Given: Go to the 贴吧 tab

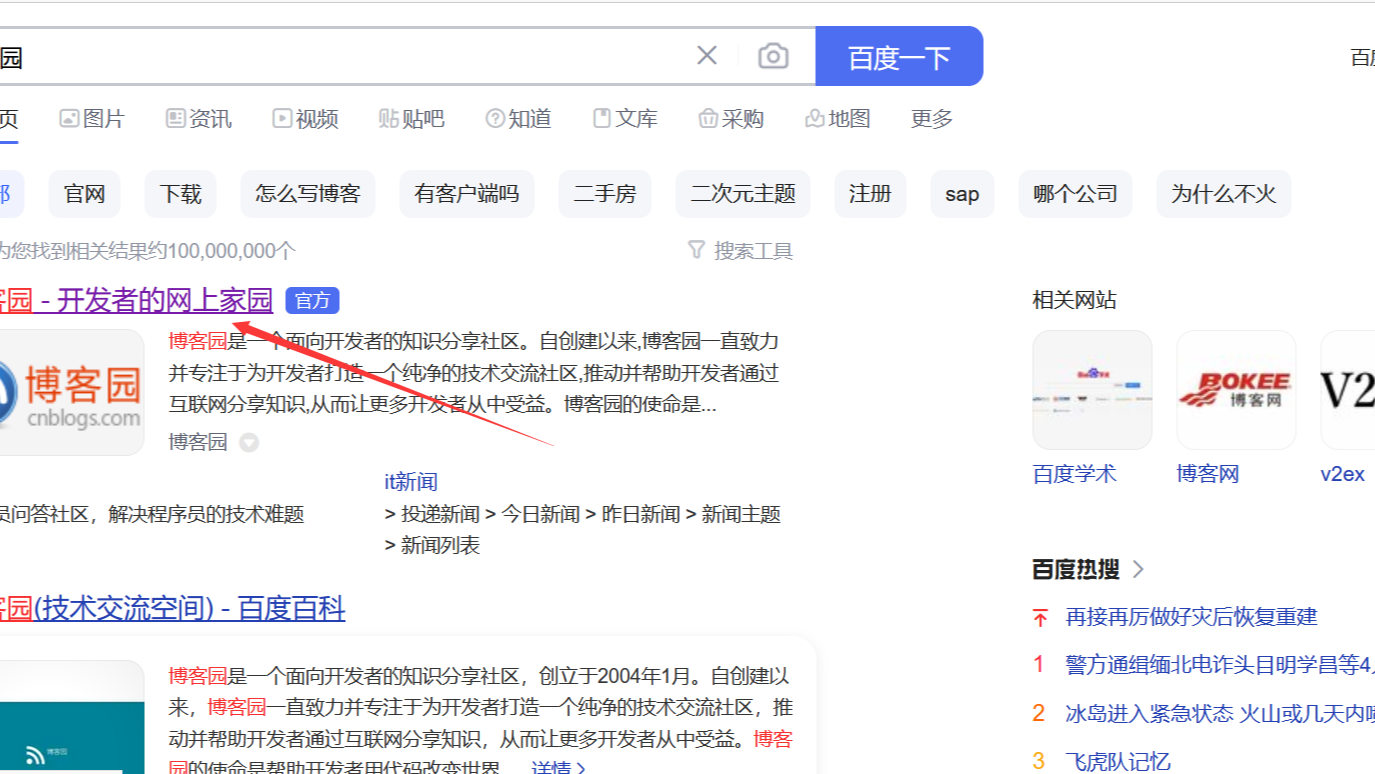Looking at the screenshot, I should pos(412,119).
